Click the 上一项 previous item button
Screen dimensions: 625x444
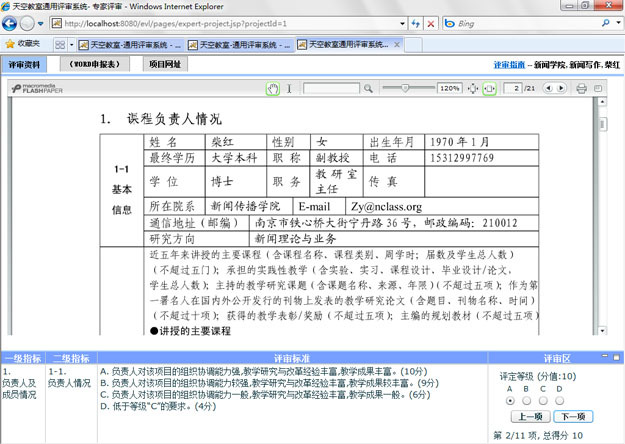[x=531, y=417]
